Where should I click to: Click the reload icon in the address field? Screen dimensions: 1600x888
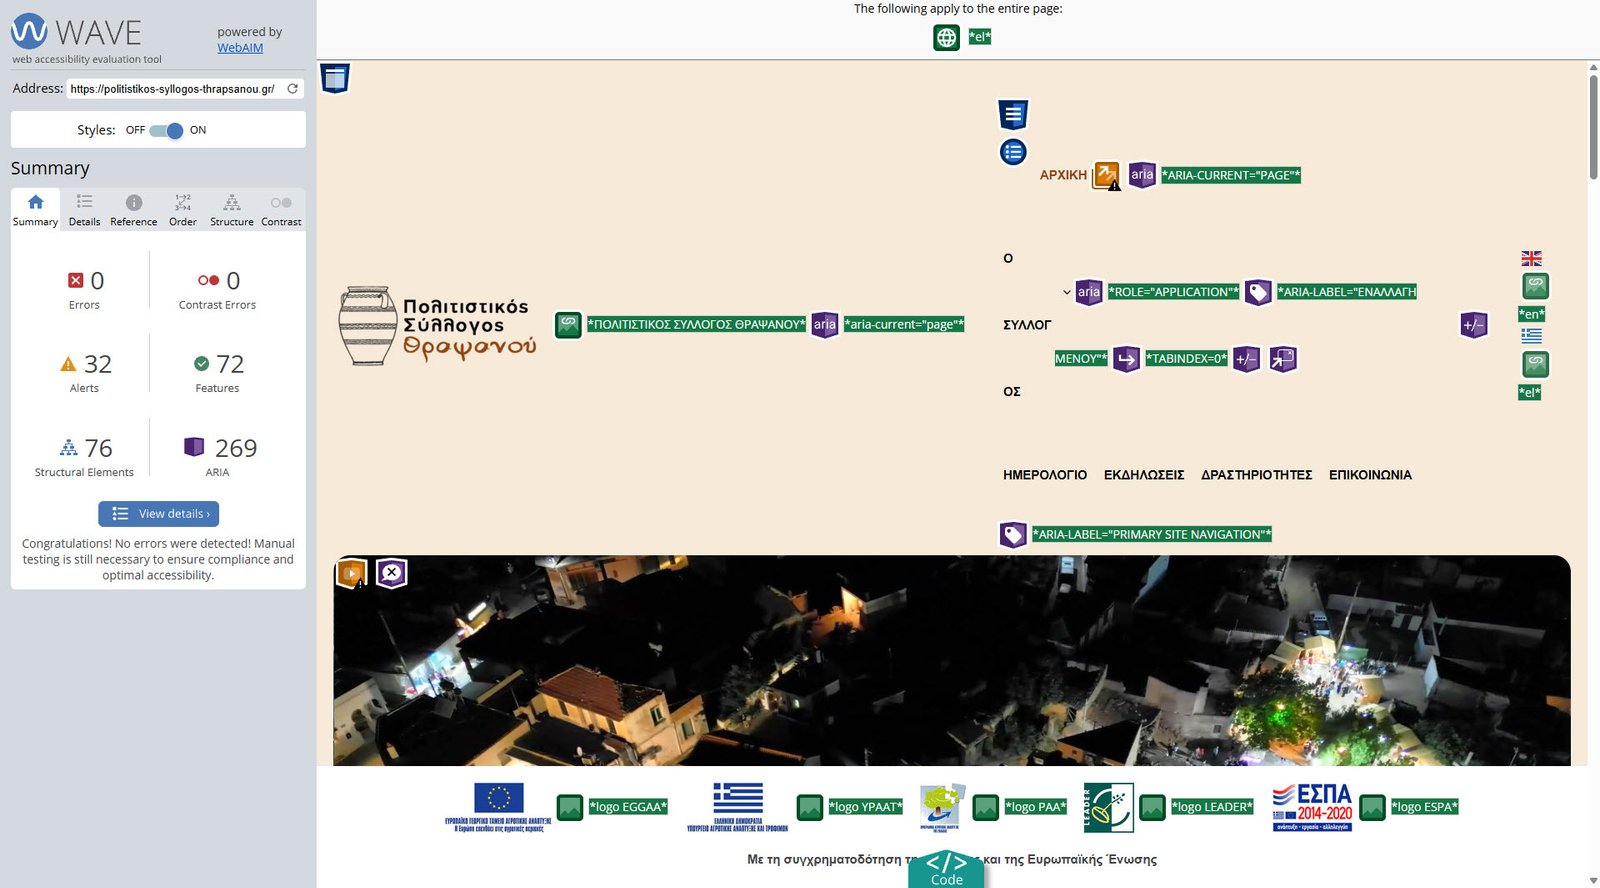tap(293, 89)
